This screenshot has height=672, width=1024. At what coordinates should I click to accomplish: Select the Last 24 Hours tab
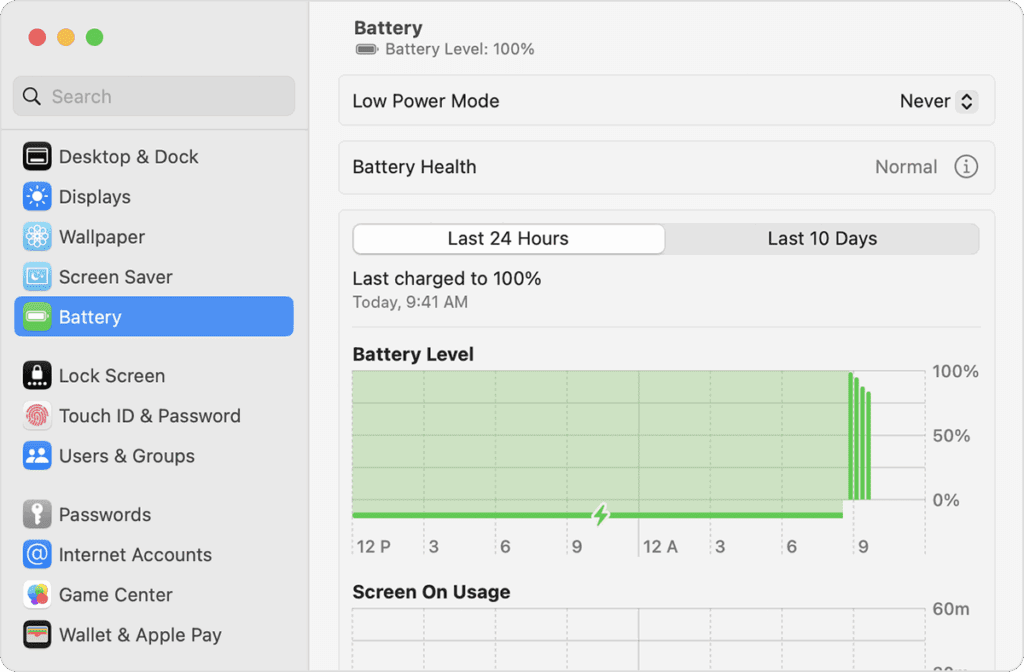[x=508, y=238]
